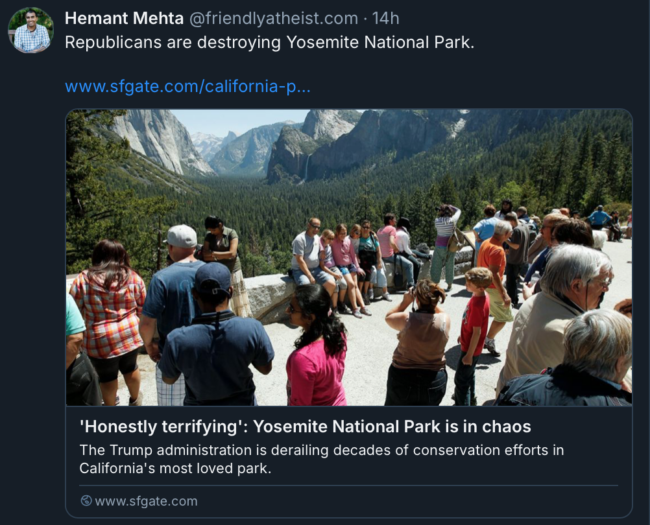
Task: Select the post text about Yosemite National Park
Action: click(x=269, y=42)
